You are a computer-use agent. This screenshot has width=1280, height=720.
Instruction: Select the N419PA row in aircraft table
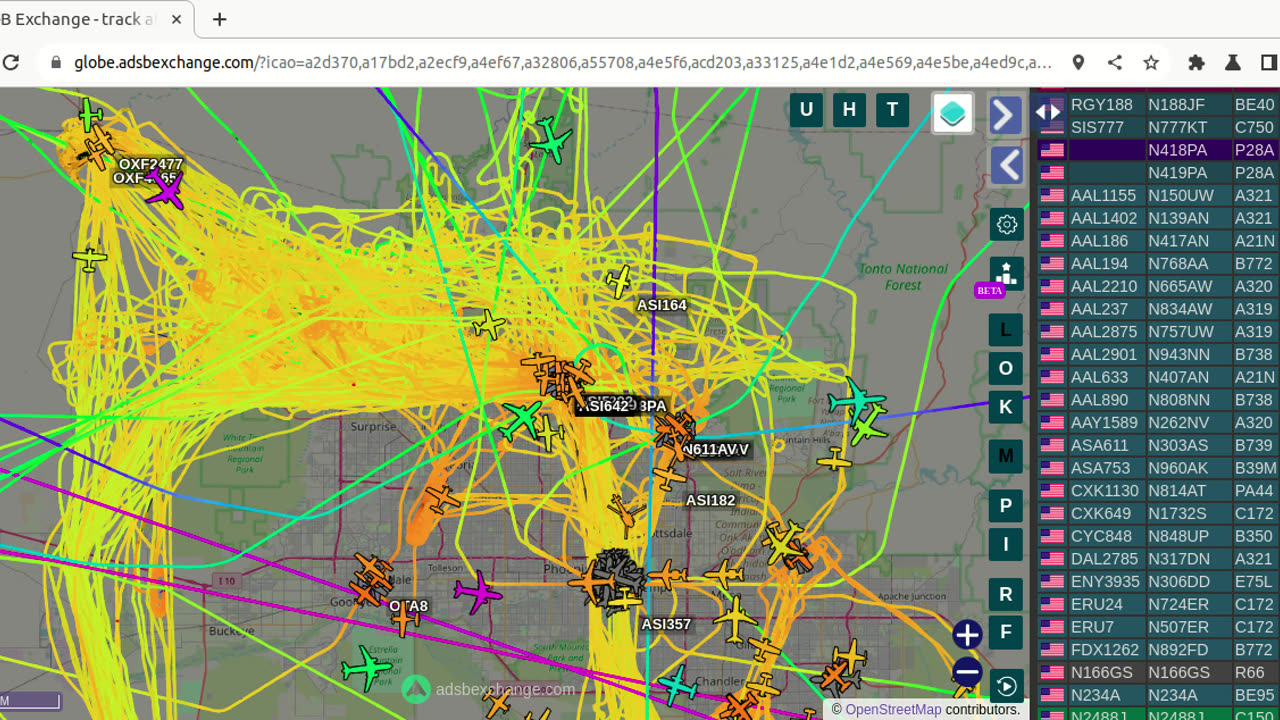[x=1159, y=173]
